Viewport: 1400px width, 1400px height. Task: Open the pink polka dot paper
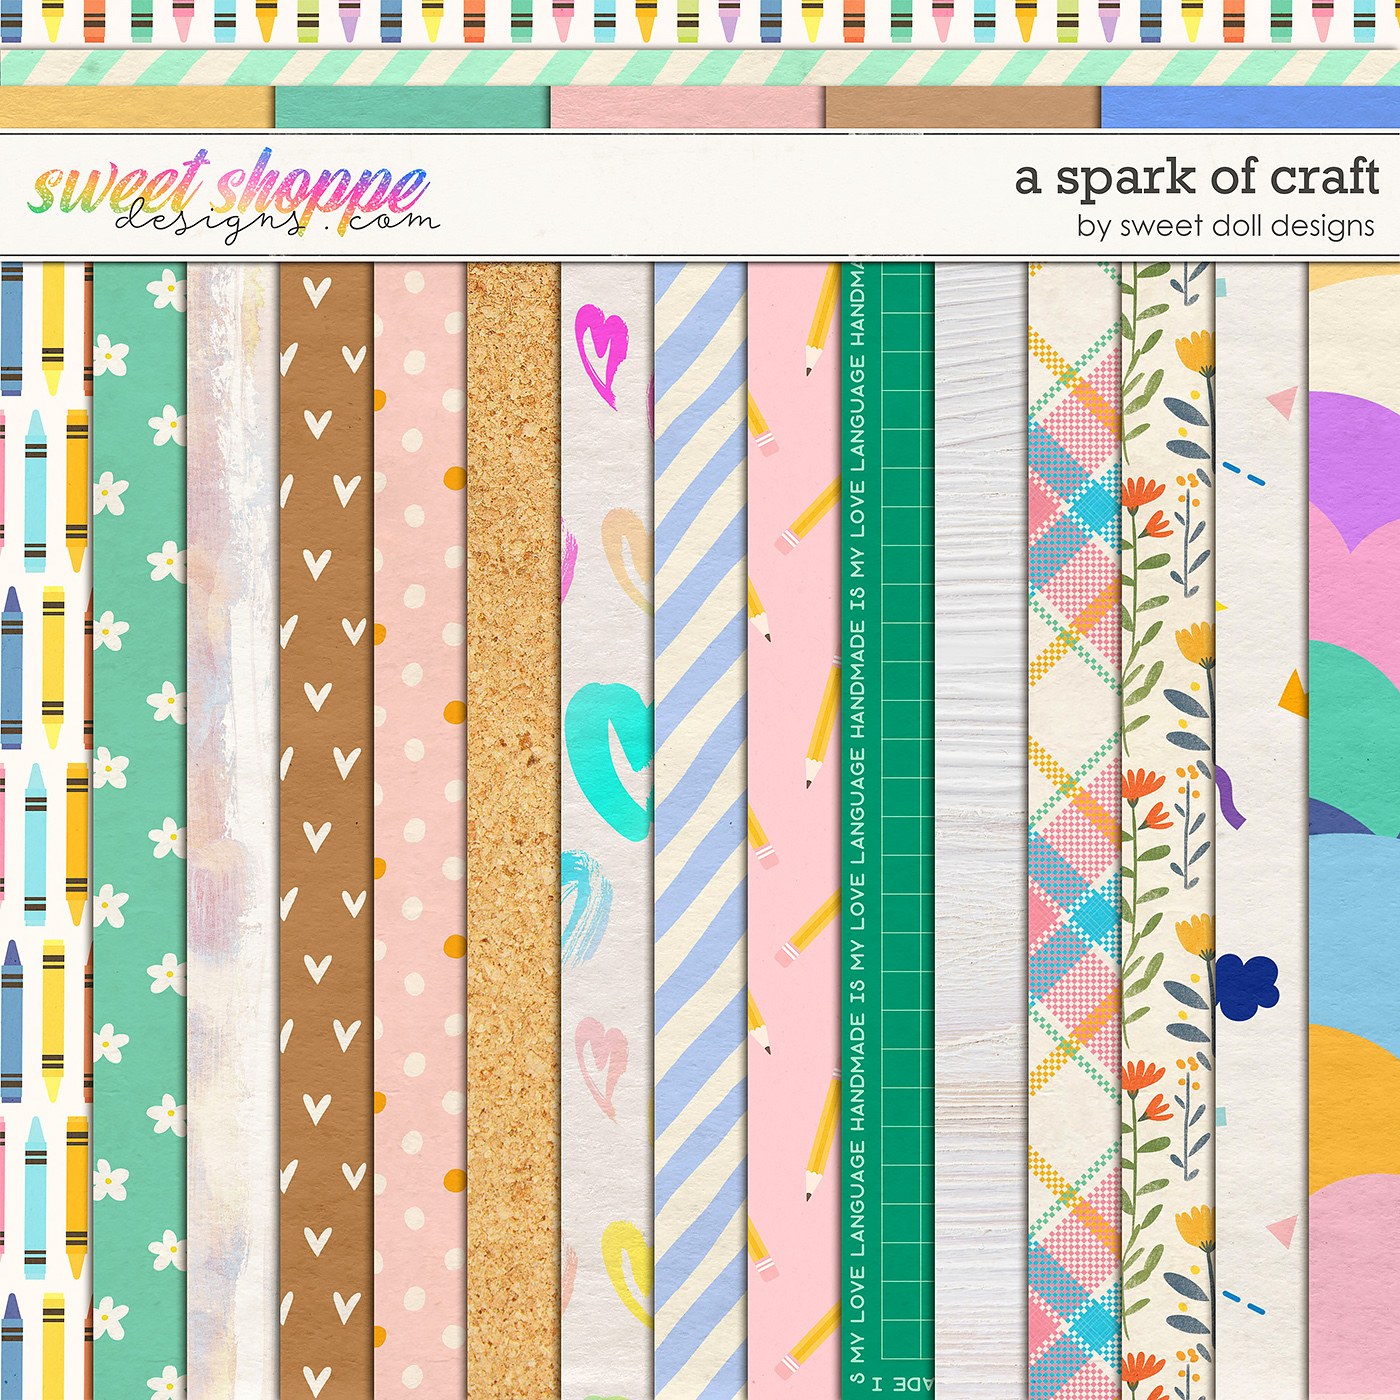click(x=420, y=831)
